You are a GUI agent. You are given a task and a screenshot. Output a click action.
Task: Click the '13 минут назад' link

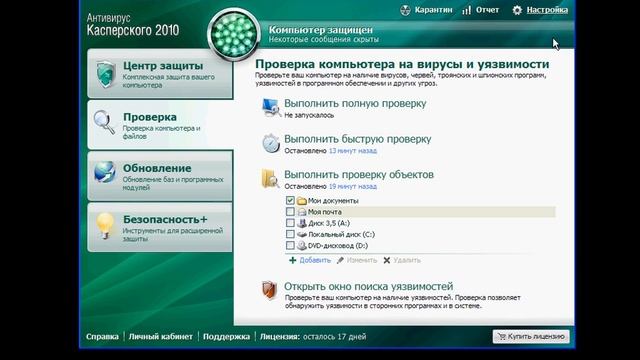(x=353, y=151)
